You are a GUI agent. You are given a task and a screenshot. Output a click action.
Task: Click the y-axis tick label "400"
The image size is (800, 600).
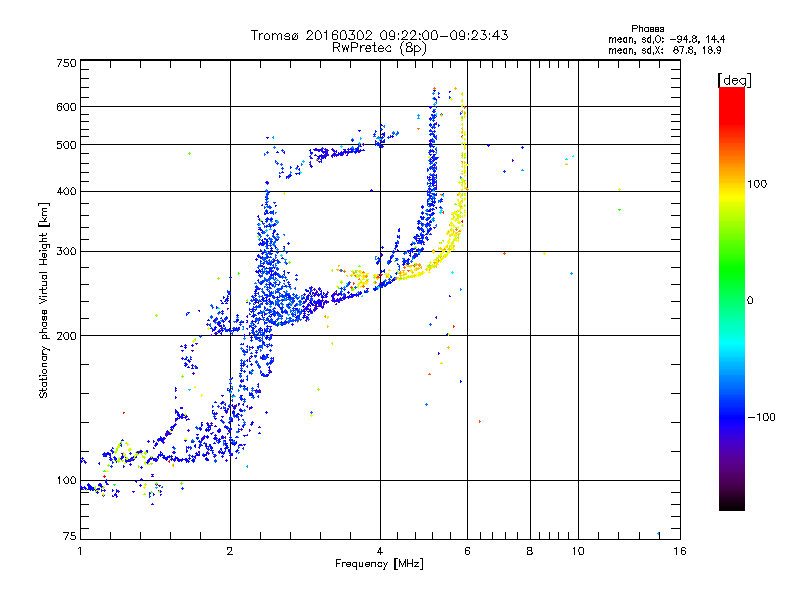66,192
